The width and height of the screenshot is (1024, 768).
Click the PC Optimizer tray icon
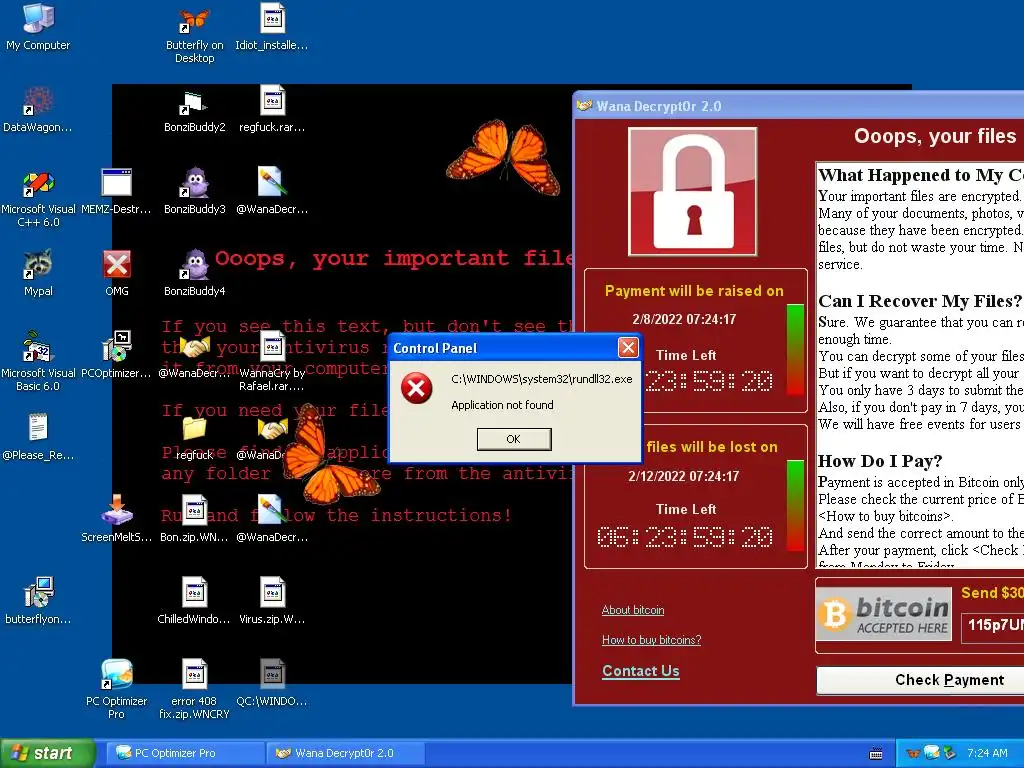(932, 752)
